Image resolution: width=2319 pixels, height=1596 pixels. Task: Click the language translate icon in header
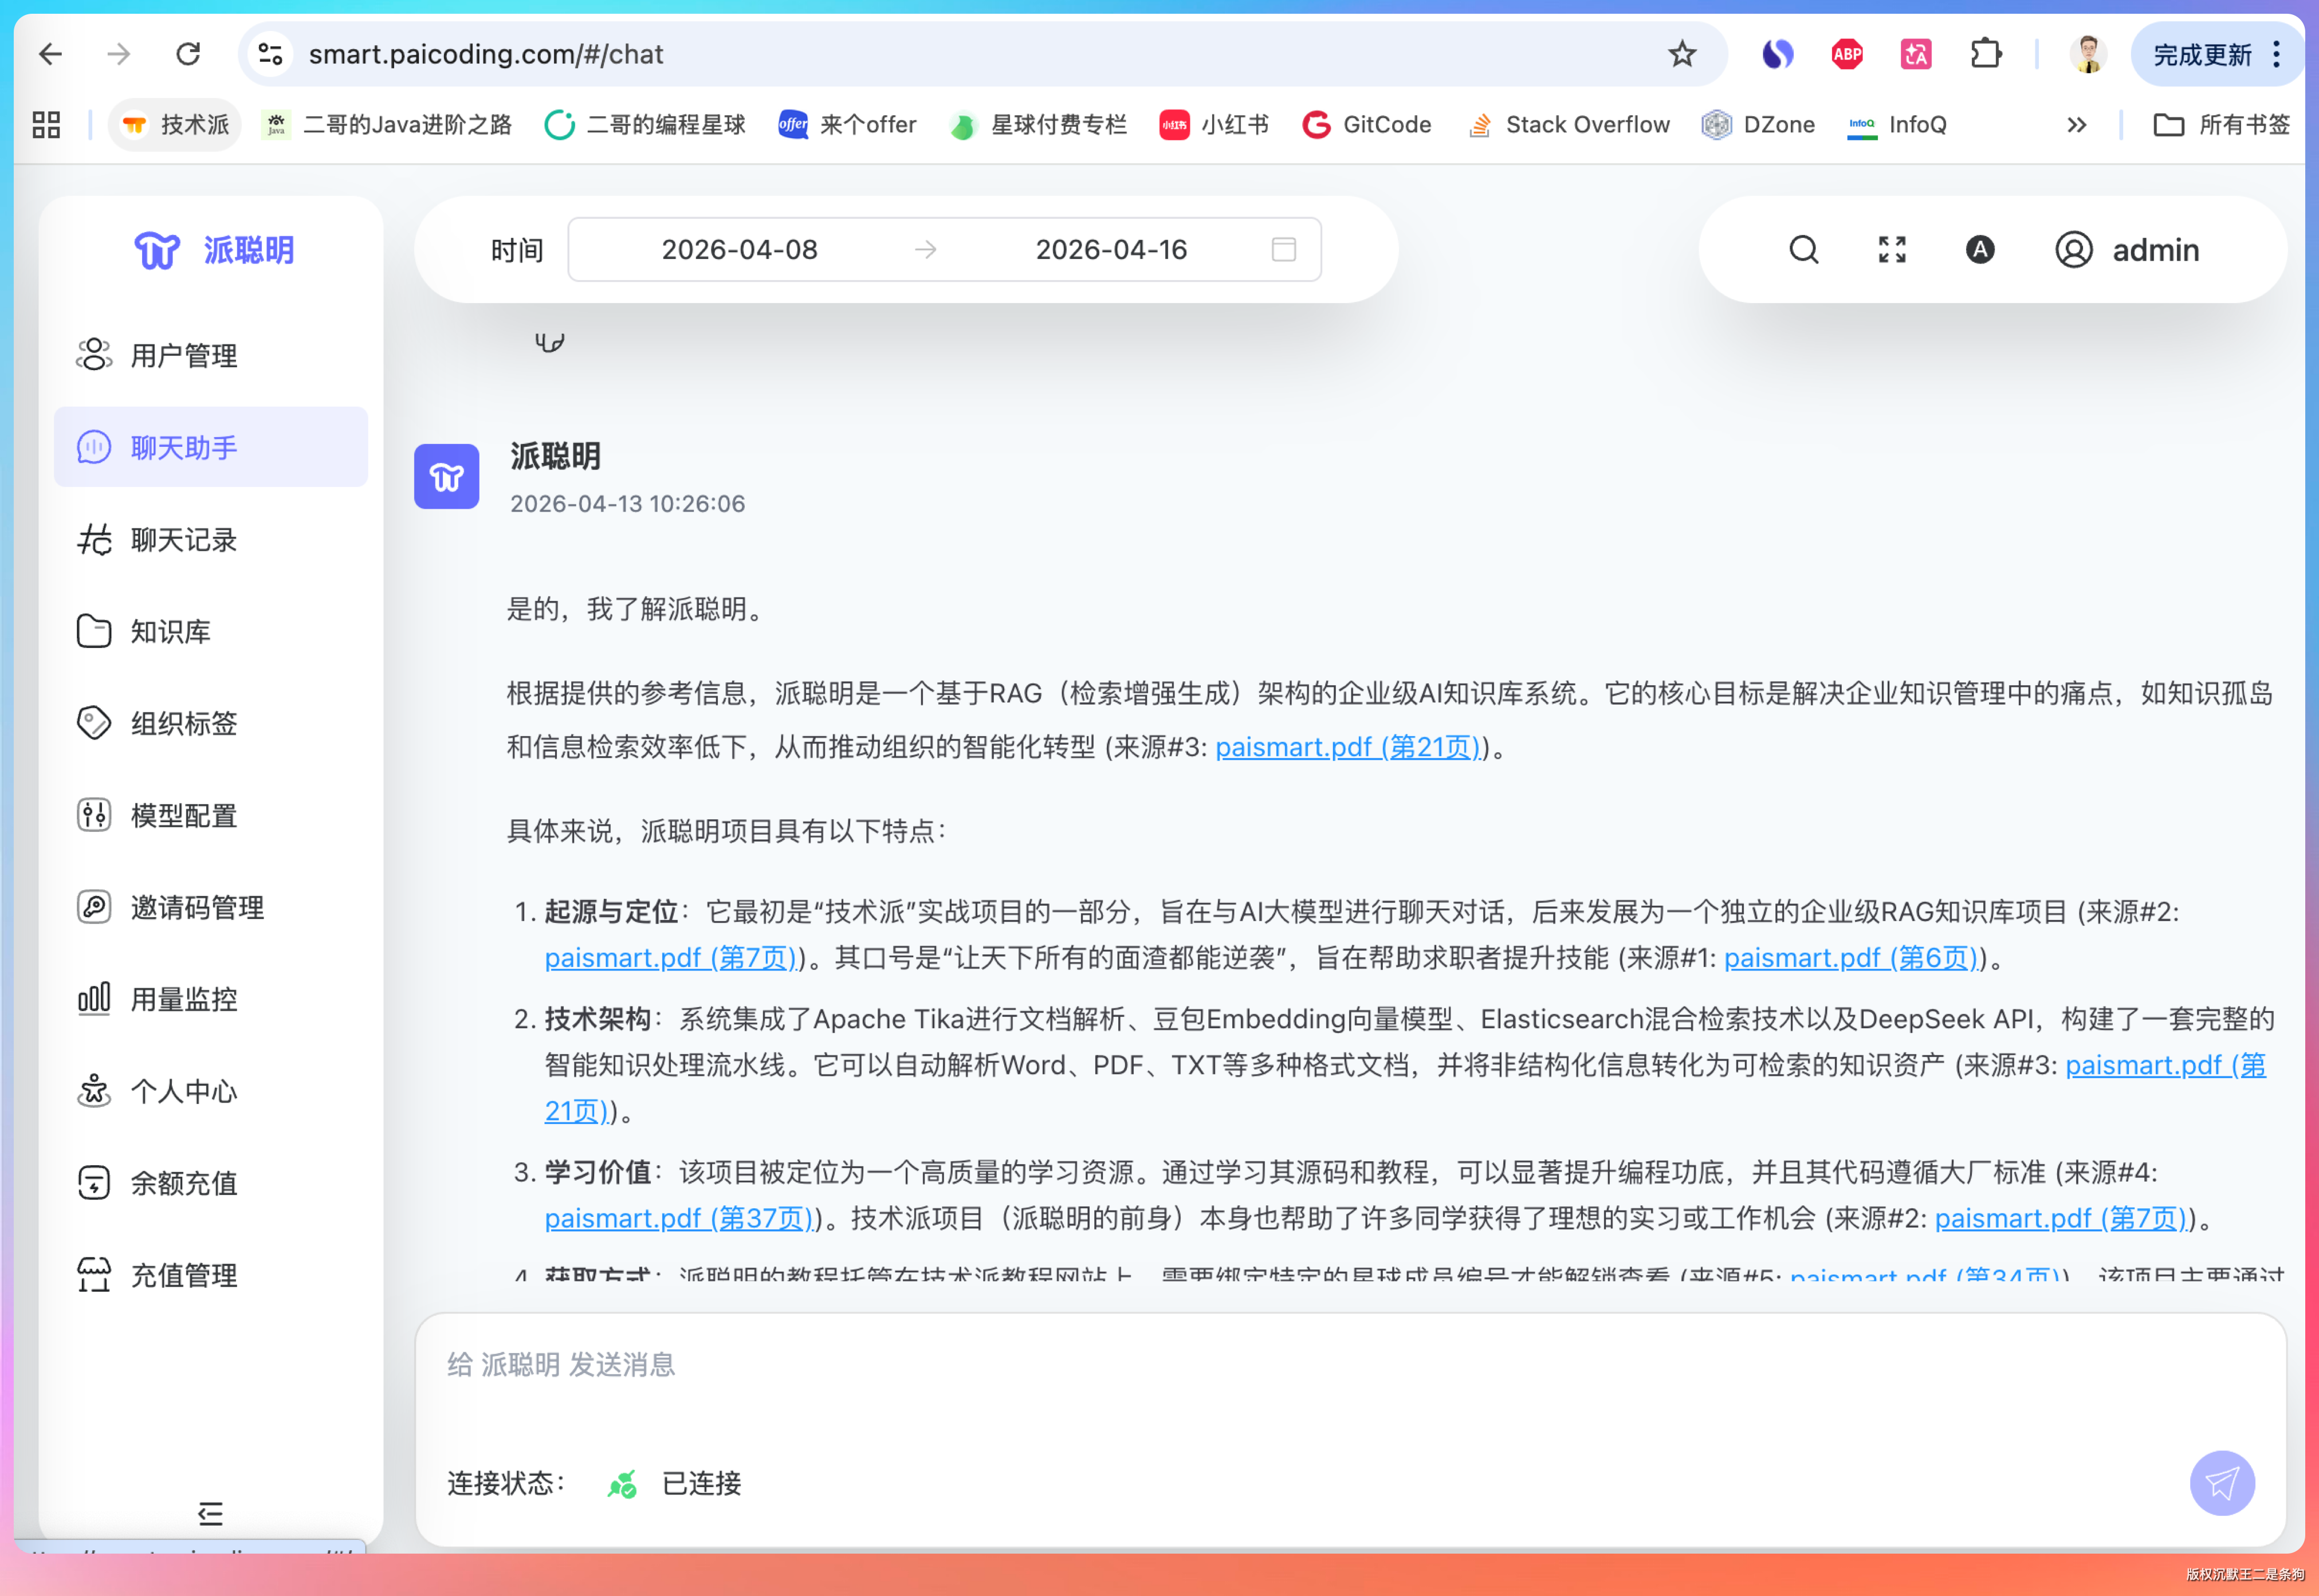click(1979, 249)
